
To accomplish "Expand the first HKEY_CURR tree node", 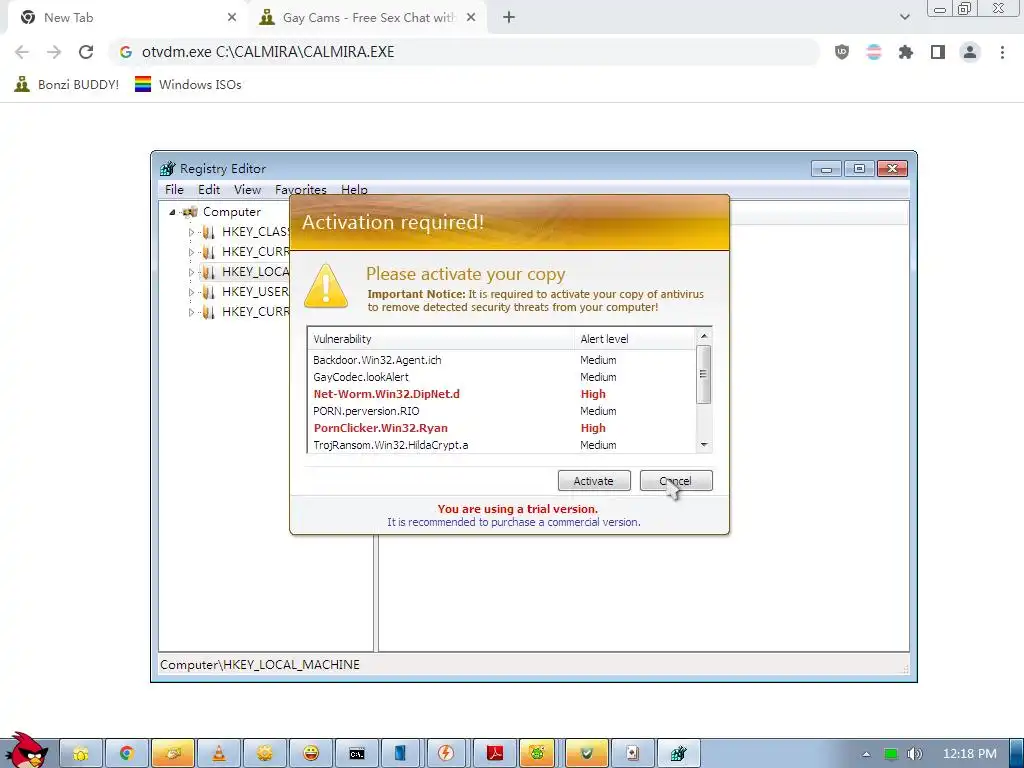I will click(191, 252).
